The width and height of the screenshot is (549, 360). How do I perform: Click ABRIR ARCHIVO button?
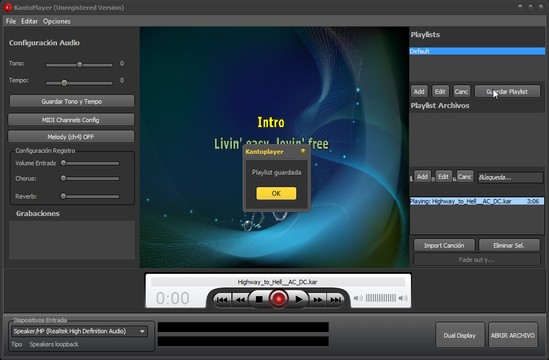click(x=512, y=335)
